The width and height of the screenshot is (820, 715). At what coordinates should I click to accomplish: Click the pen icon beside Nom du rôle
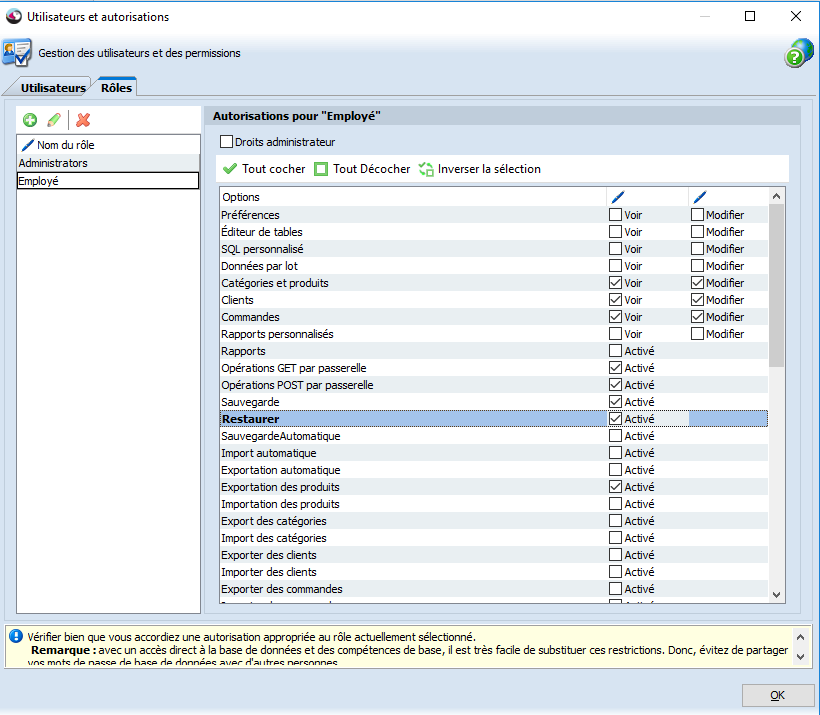[x=28, y=145]
